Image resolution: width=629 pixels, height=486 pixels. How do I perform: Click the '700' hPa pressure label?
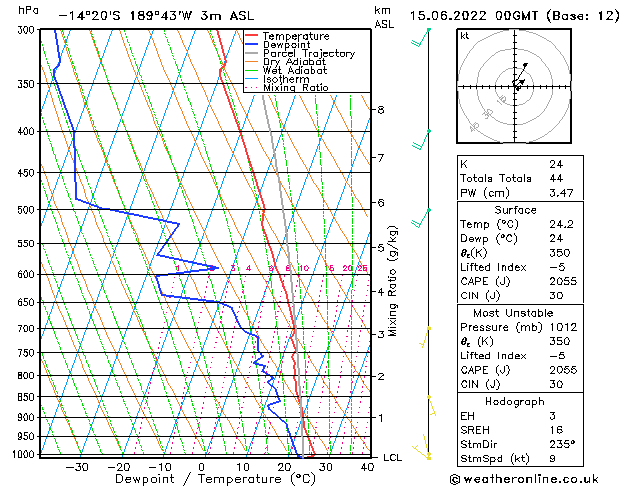click(x=28, y=329)
